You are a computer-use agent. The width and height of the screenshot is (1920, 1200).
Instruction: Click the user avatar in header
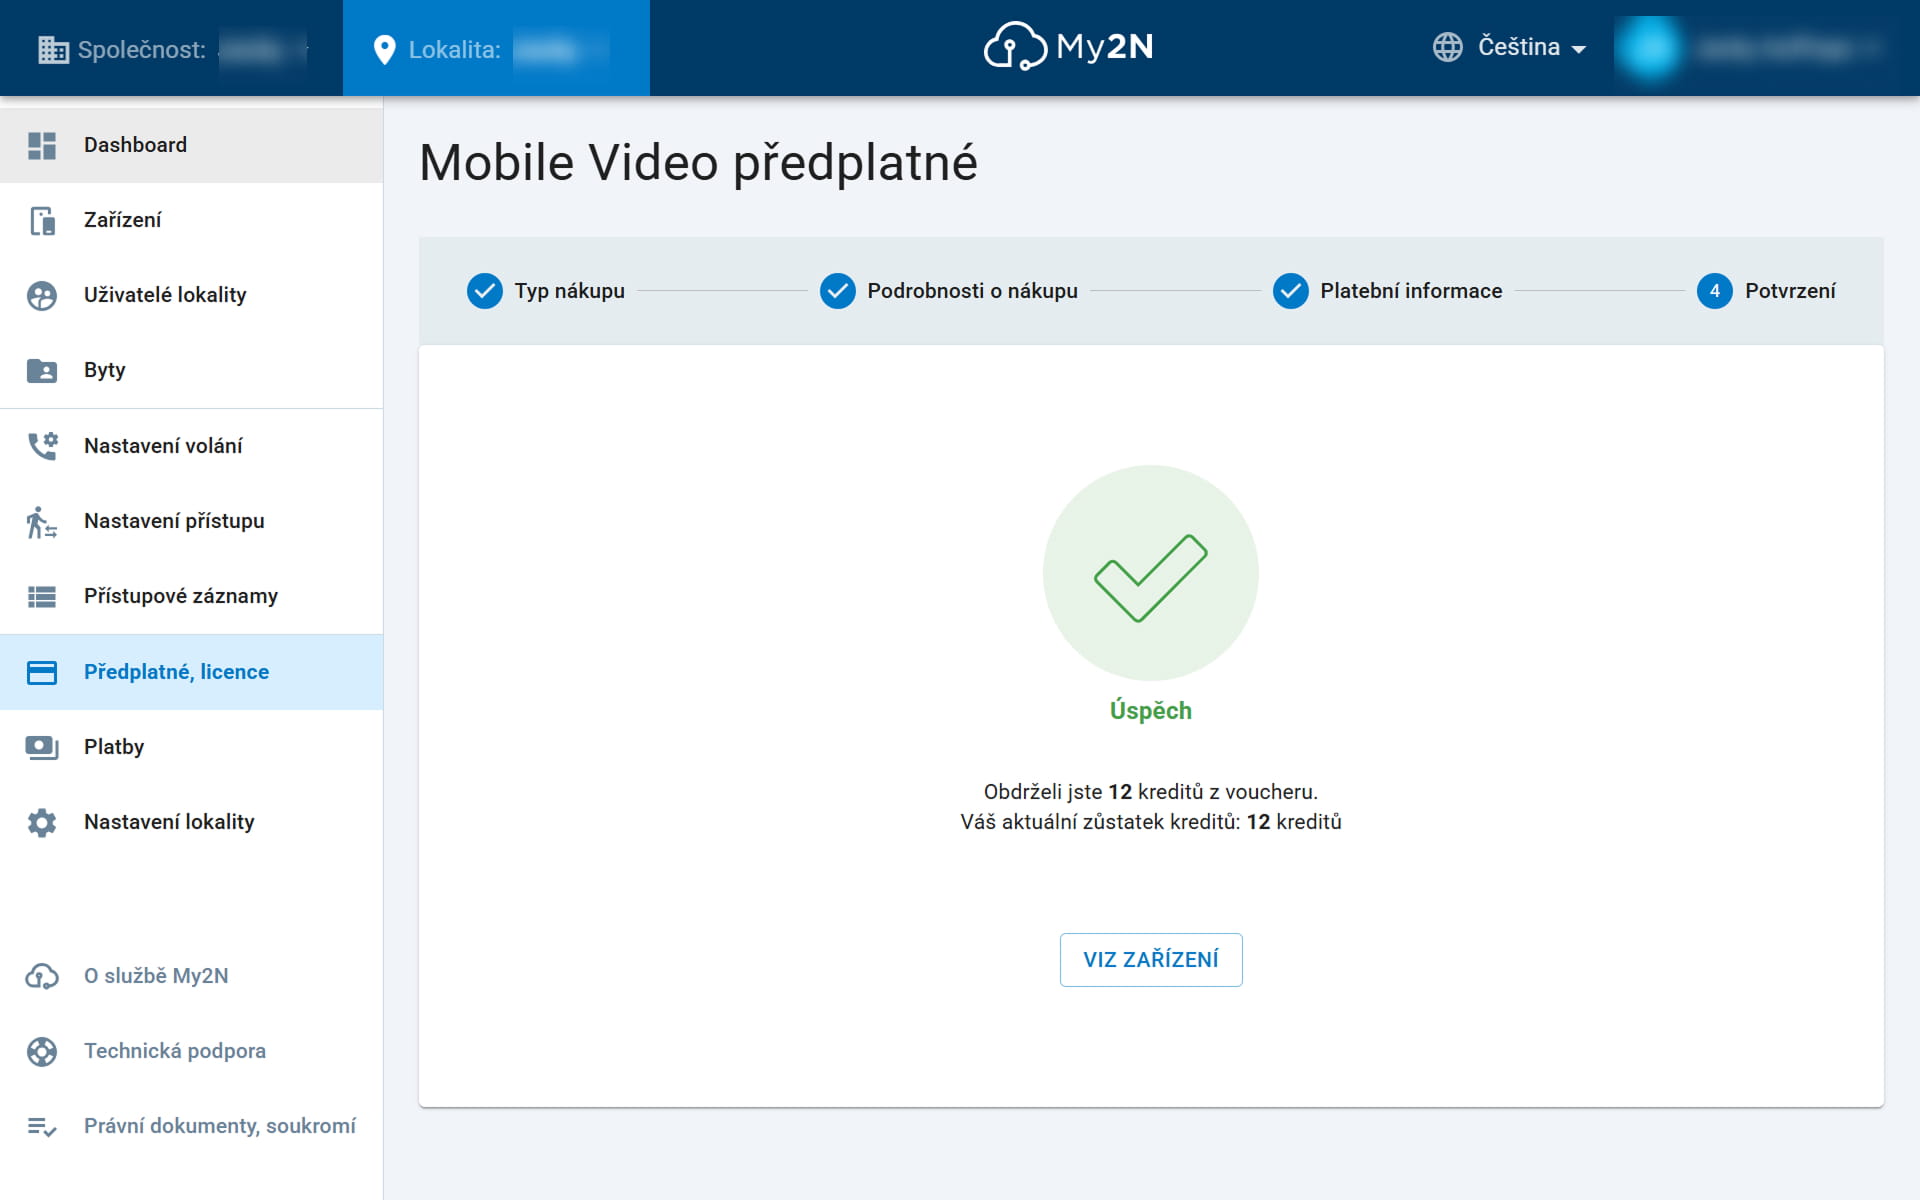(x=1649, y=48)
